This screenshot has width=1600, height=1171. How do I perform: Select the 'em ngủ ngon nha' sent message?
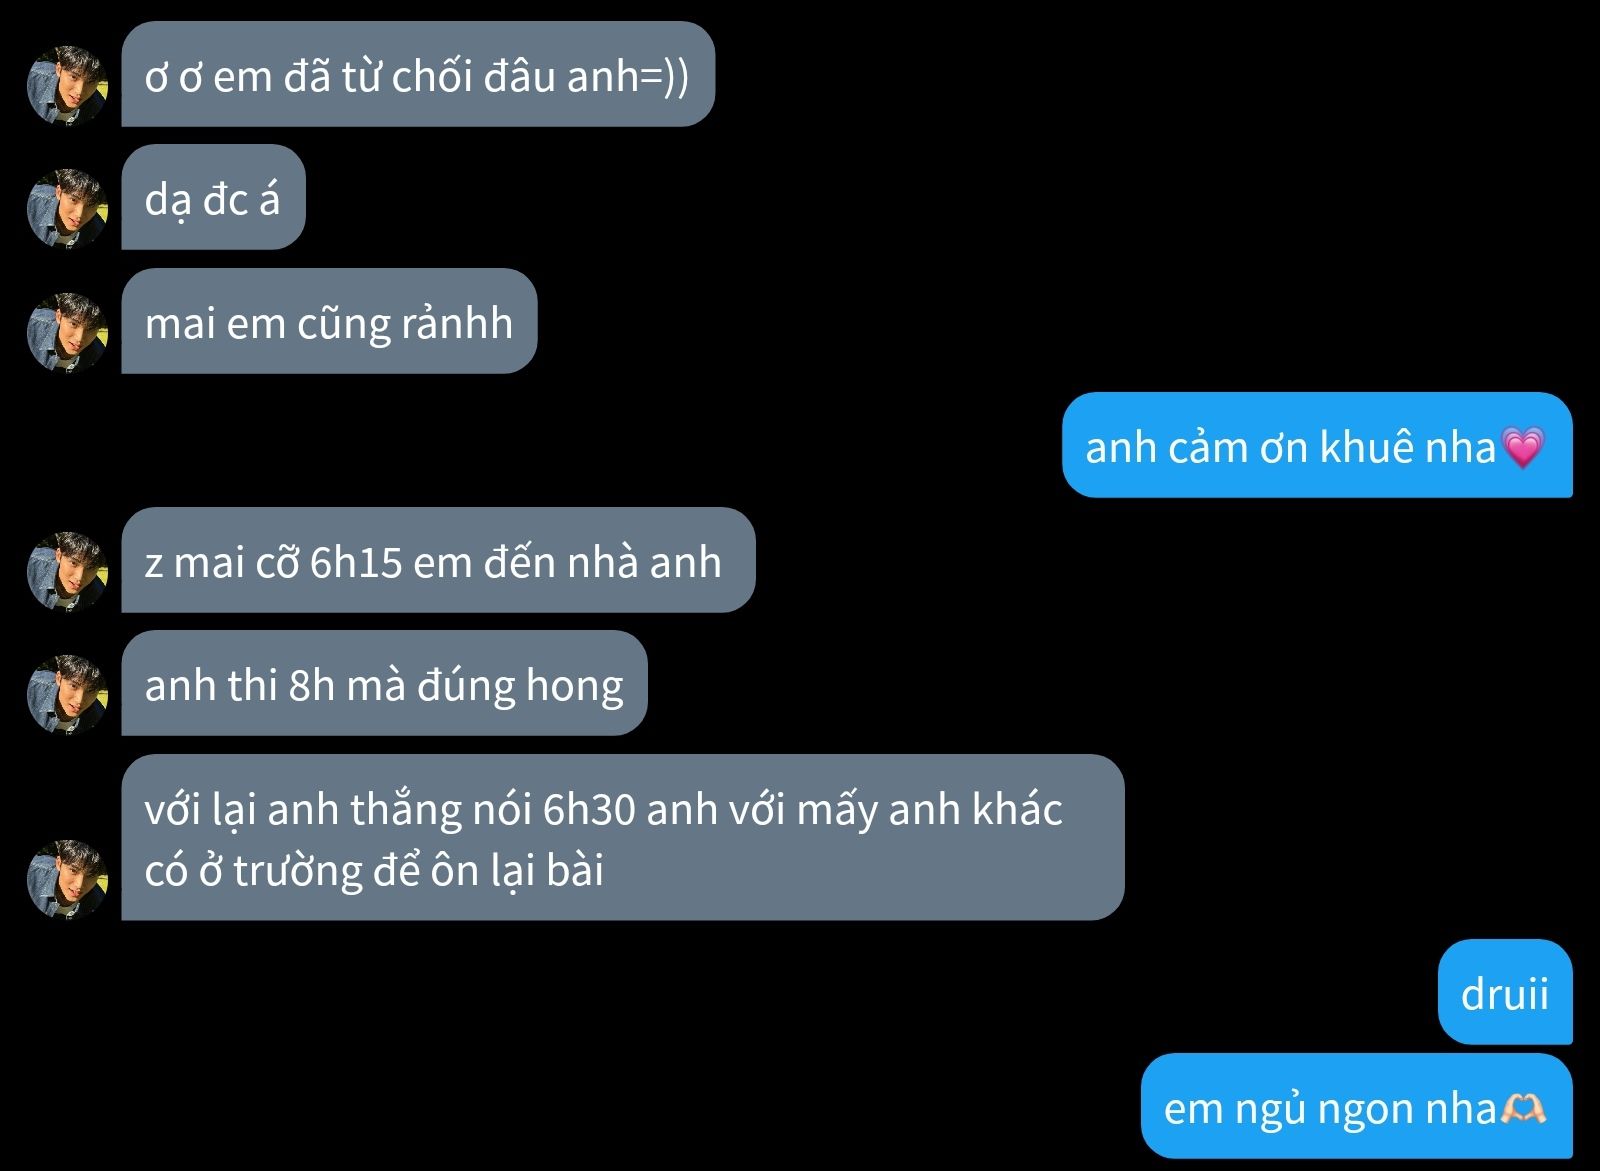point(1357,1106)
